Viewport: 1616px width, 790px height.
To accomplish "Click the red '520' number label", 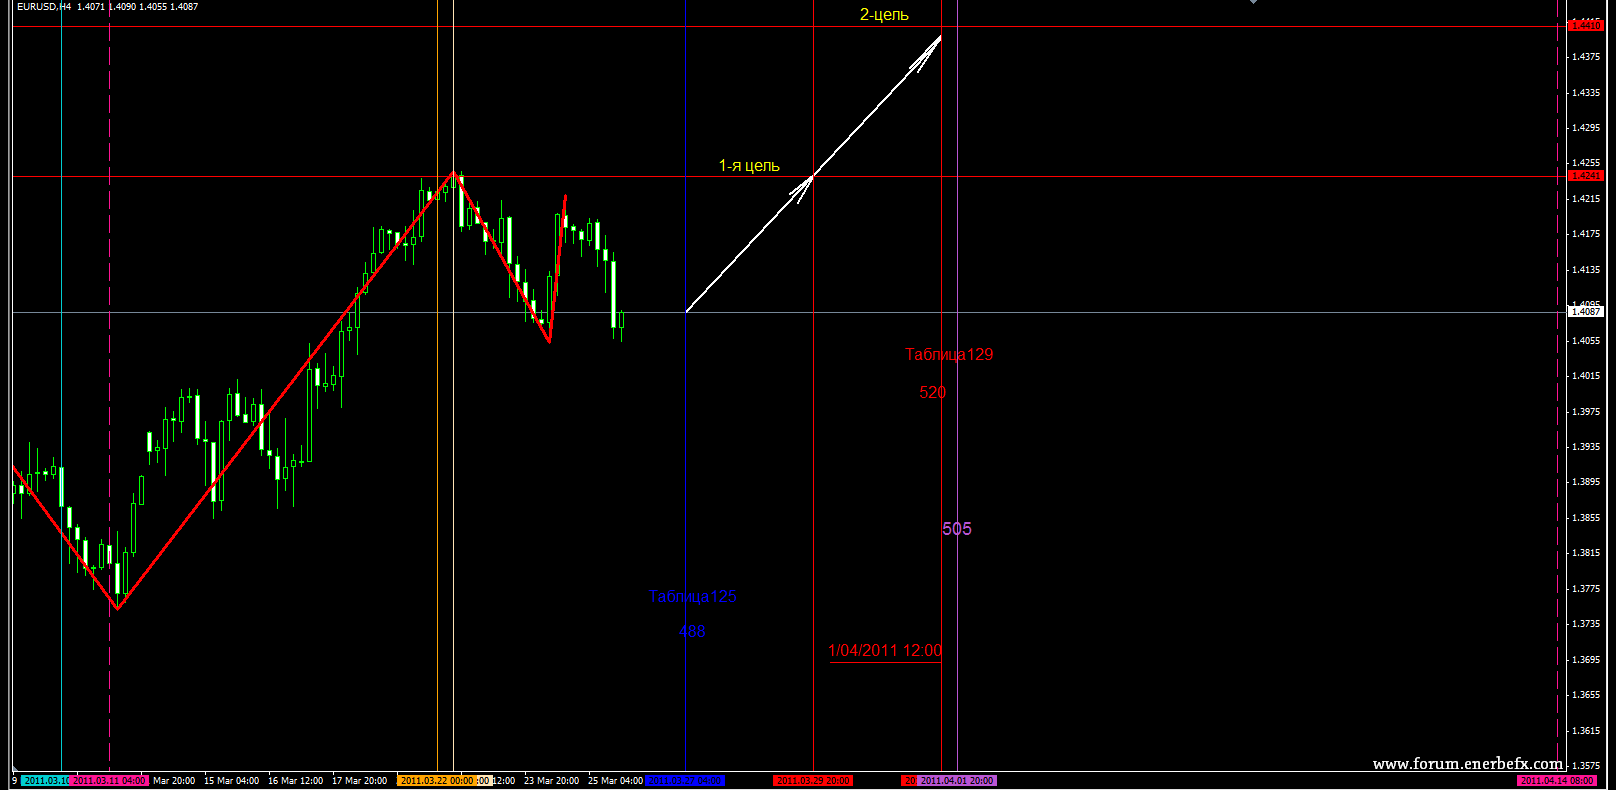I will [x=932, y=393].
